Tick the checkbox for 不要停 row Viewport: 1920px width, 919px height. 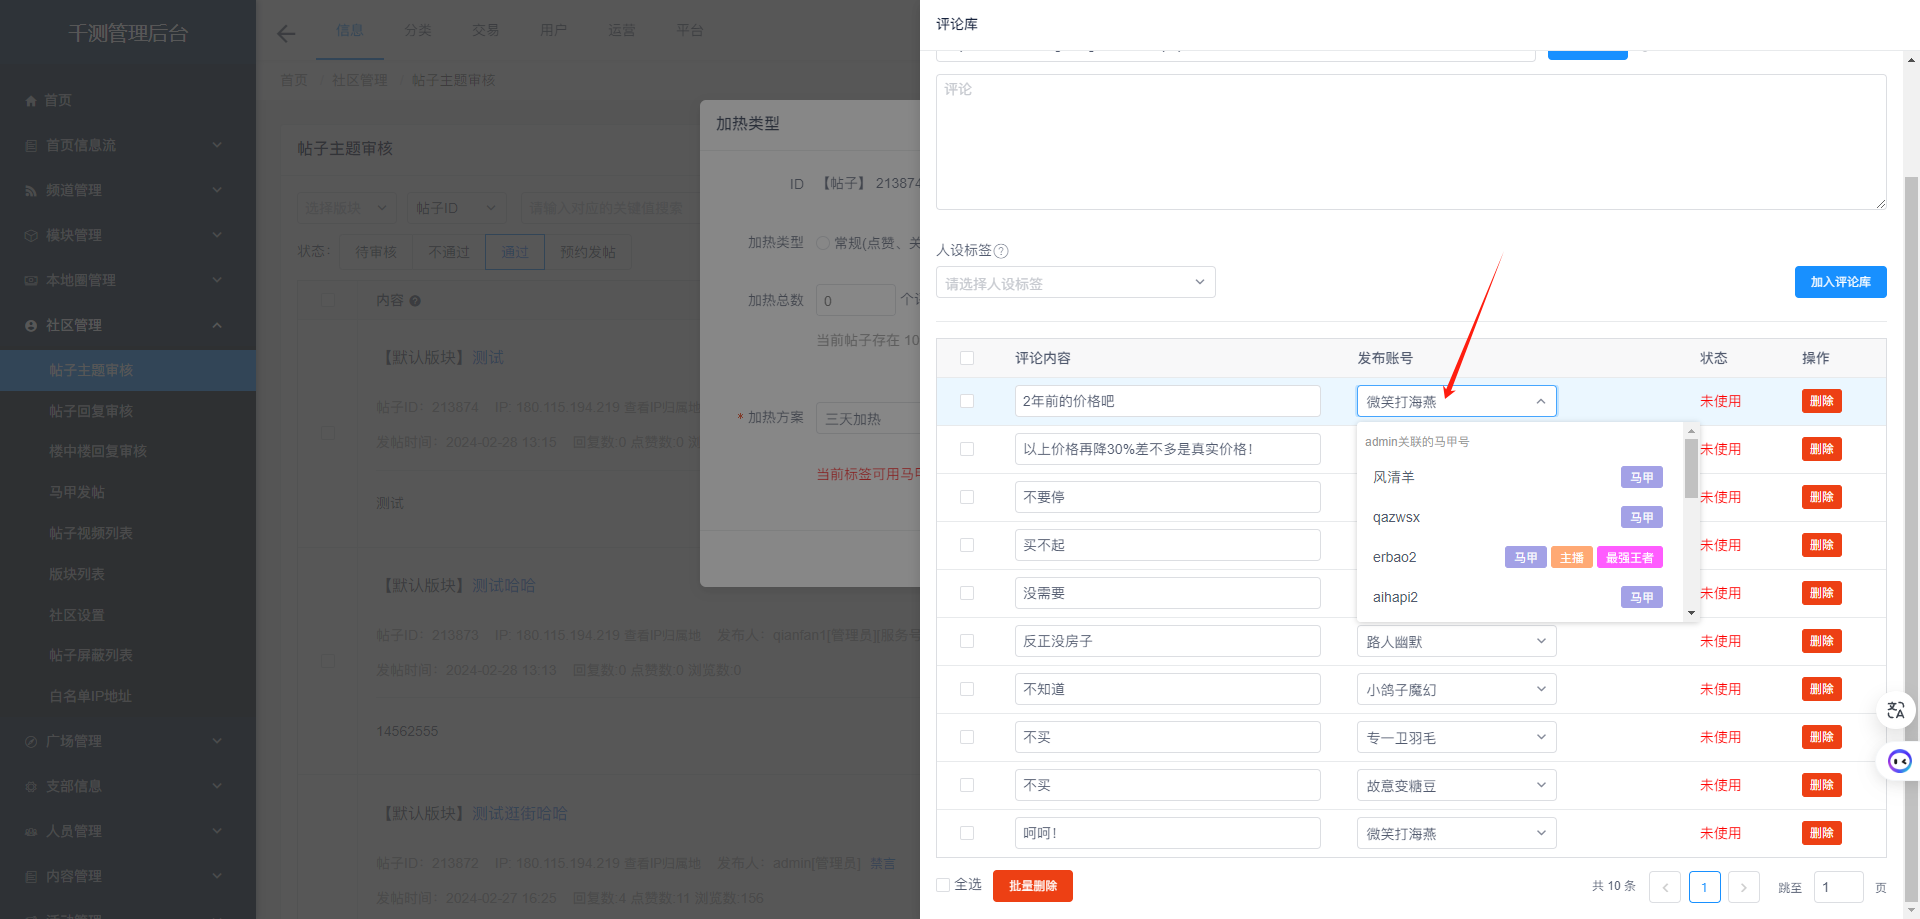pyautogui.click(x=967, y=497)
